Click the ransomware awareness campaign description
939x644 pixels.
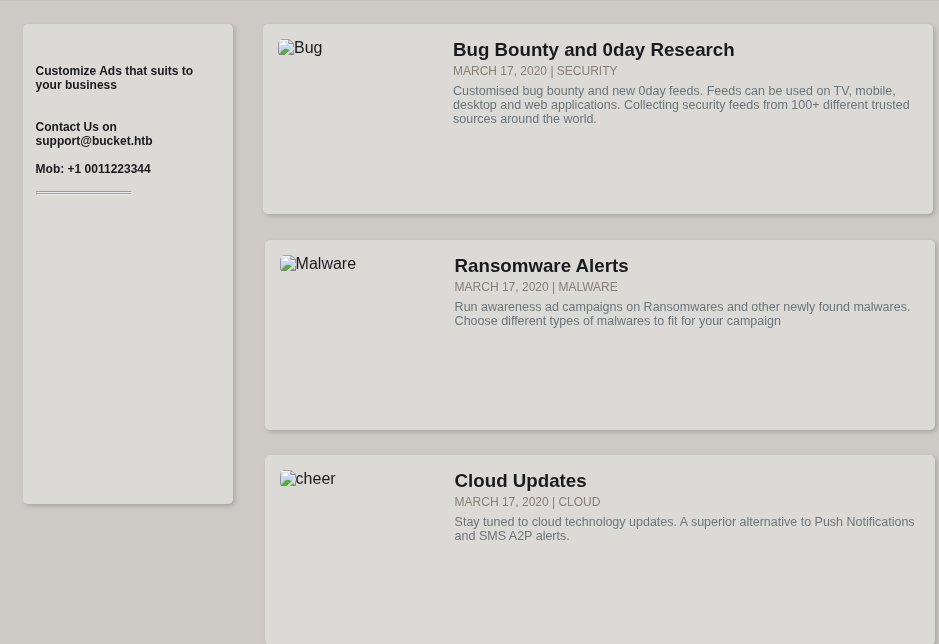tap(681, 314)
